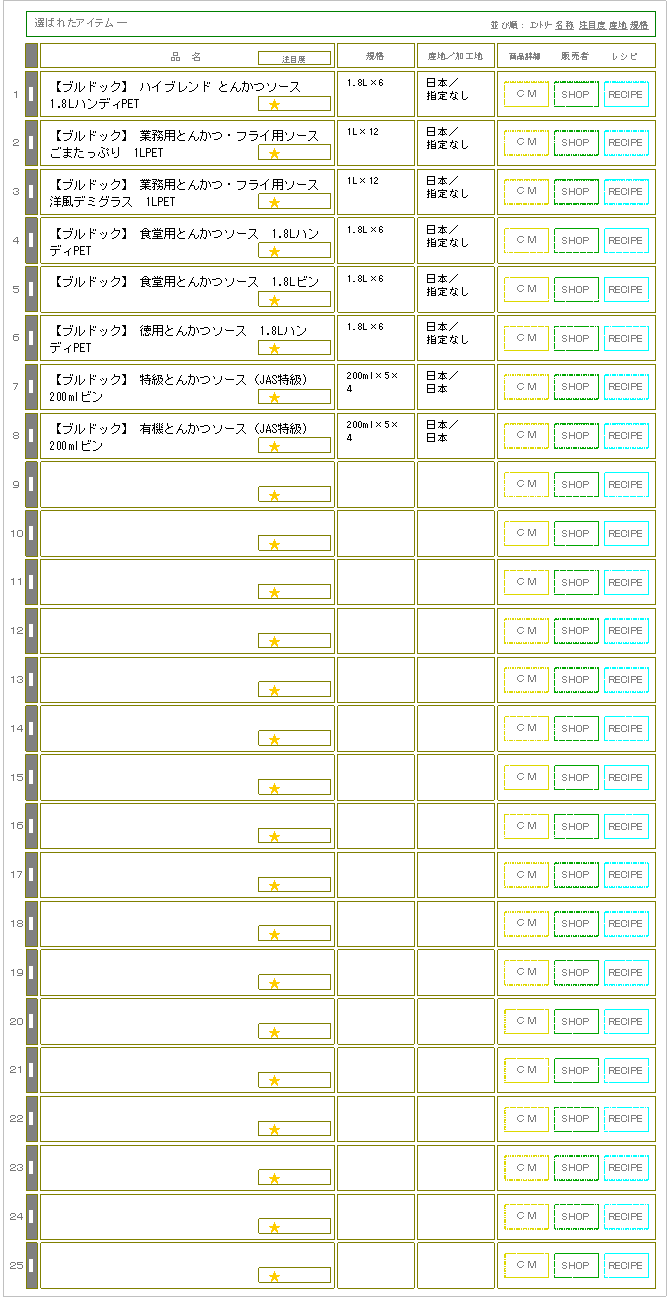Click the 注目度 bar in row 18
Viewport: 668px width, 1298px height.
tap(294, 934)
